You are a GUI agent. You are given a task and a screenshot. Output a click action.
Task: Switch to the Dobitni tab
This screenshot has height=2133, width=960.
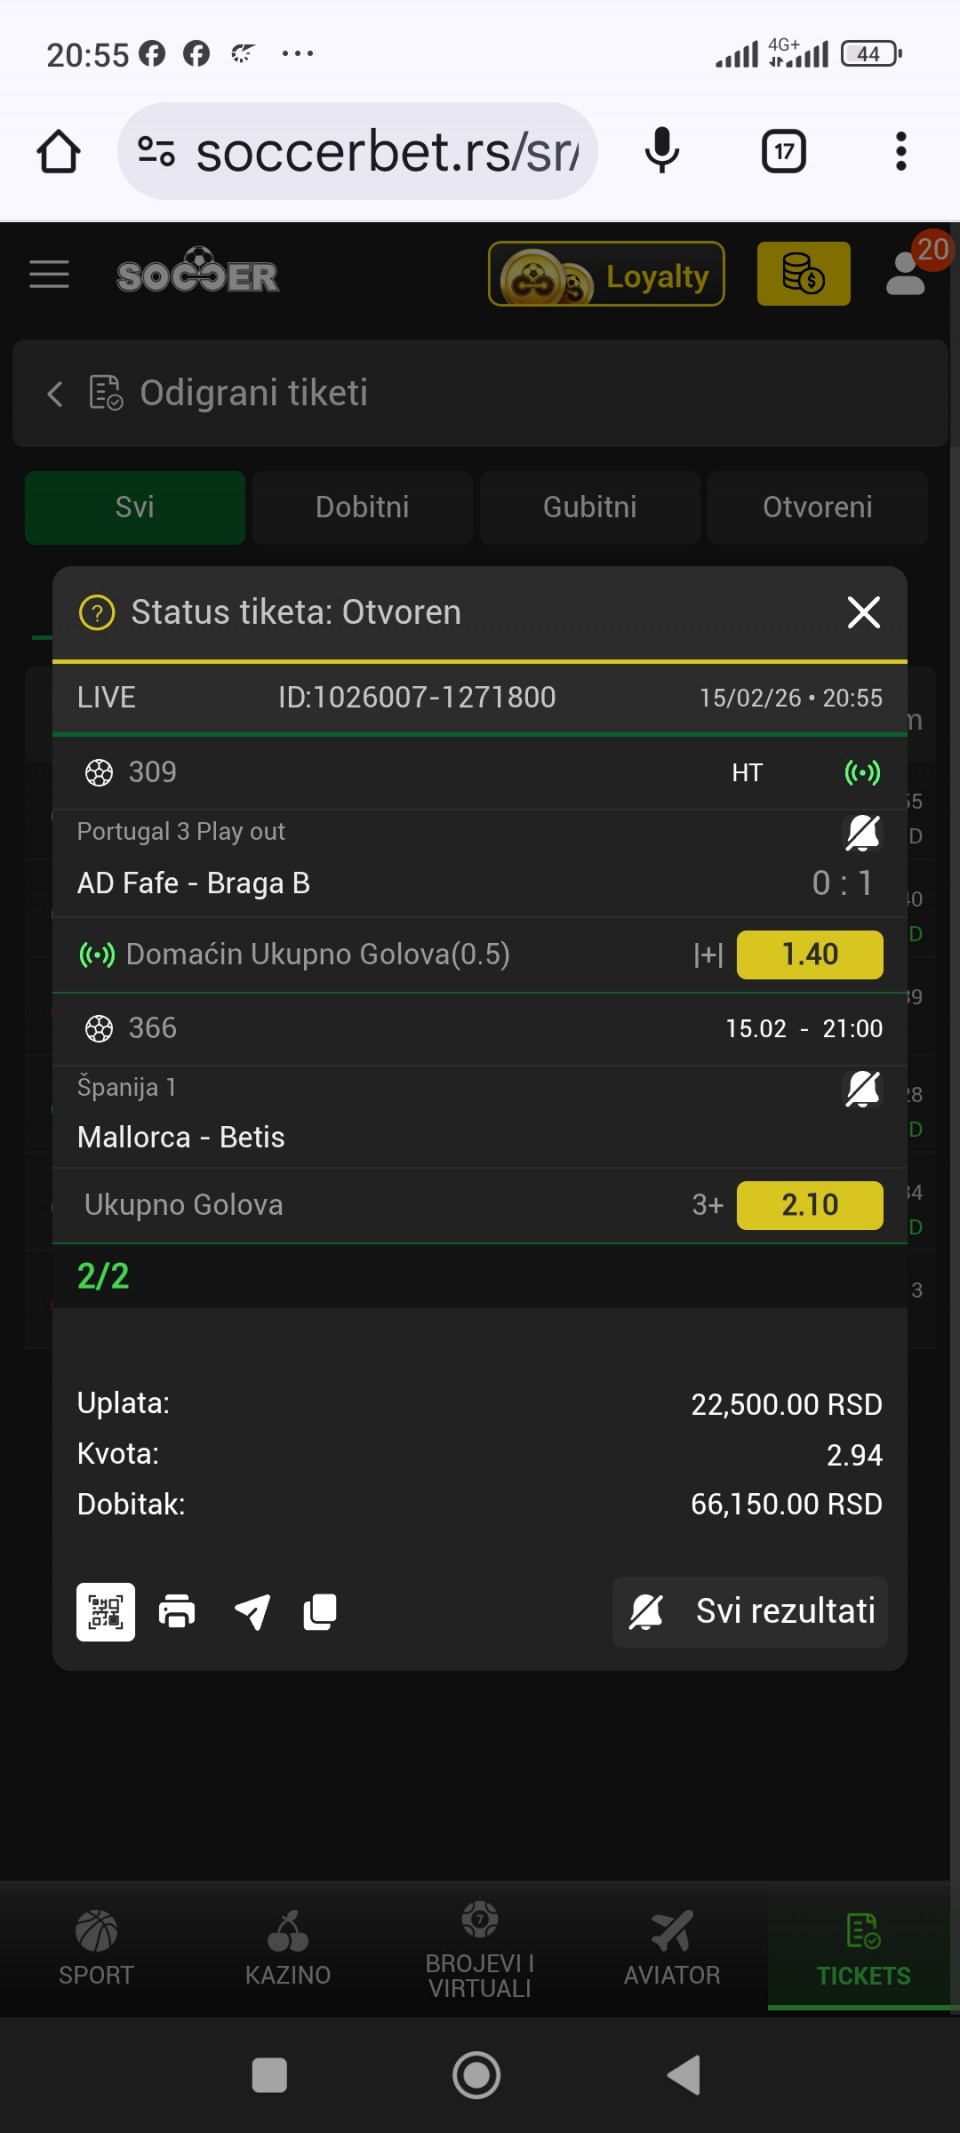[x=362, y=507]
